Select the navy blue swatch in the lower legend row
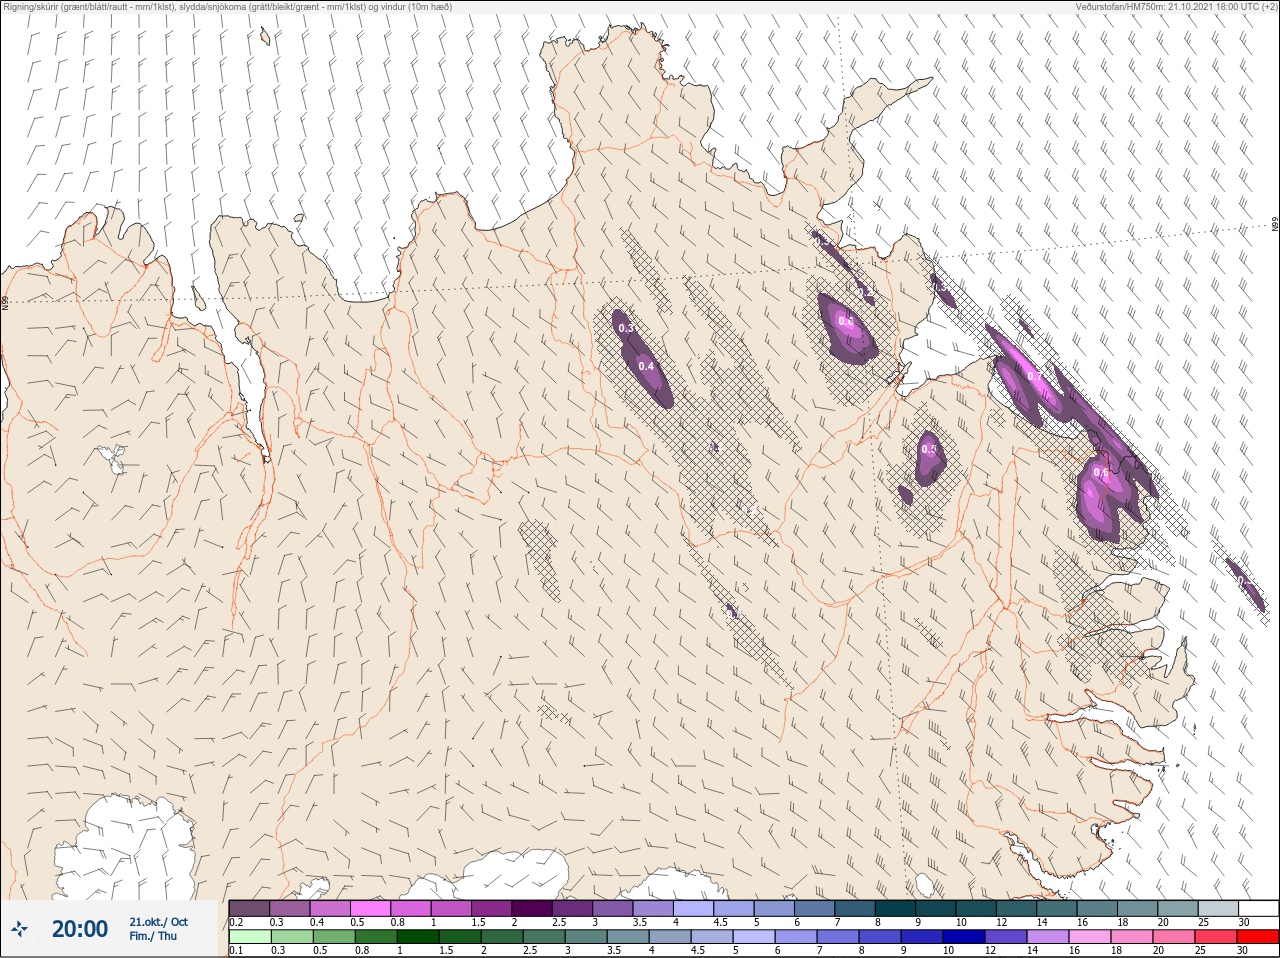 (x=964, y=937)
